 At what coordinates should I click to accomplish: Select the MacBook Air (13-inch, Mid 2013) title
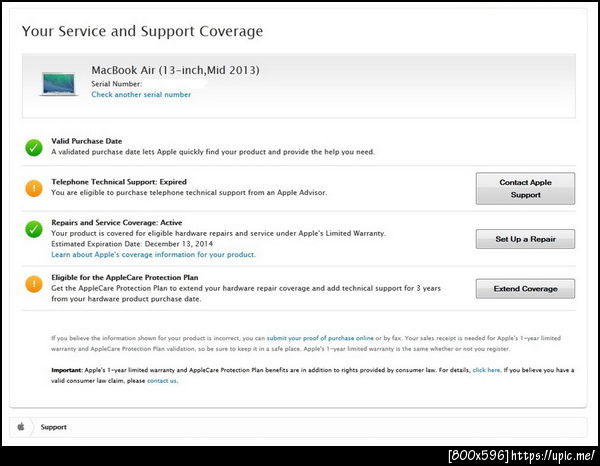(175, 70)
